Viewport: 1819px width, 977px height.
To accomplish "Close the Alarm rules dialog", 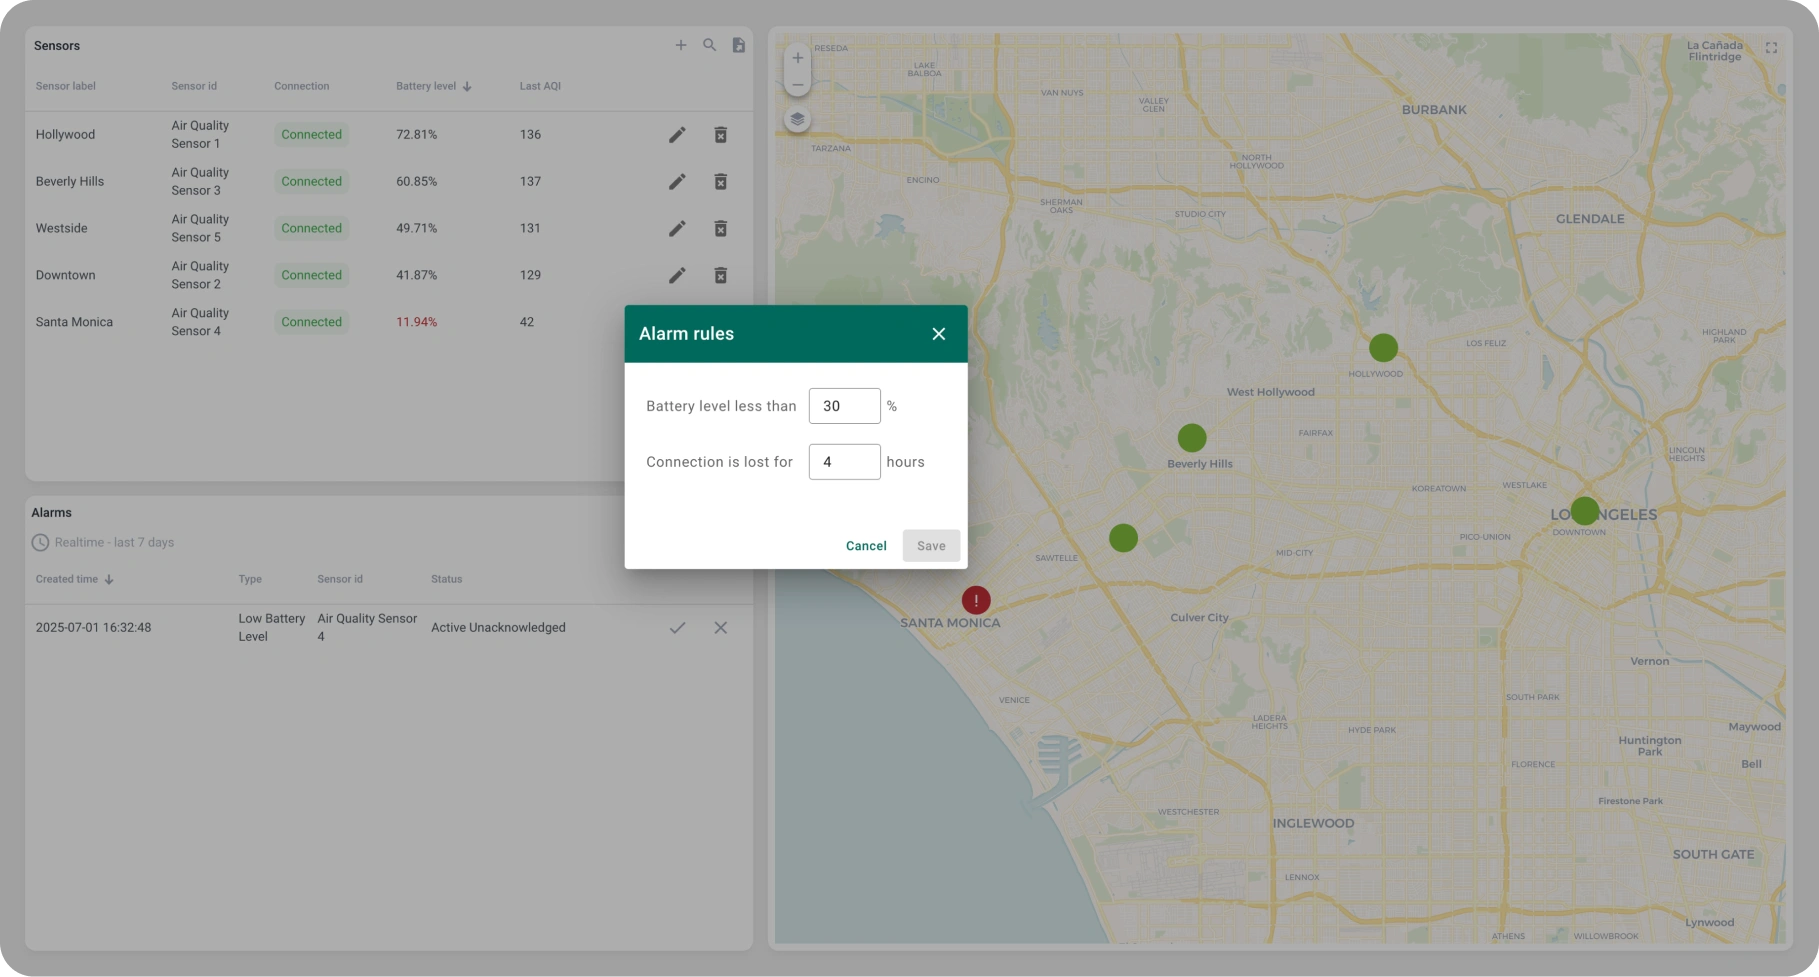I will 938,334.
